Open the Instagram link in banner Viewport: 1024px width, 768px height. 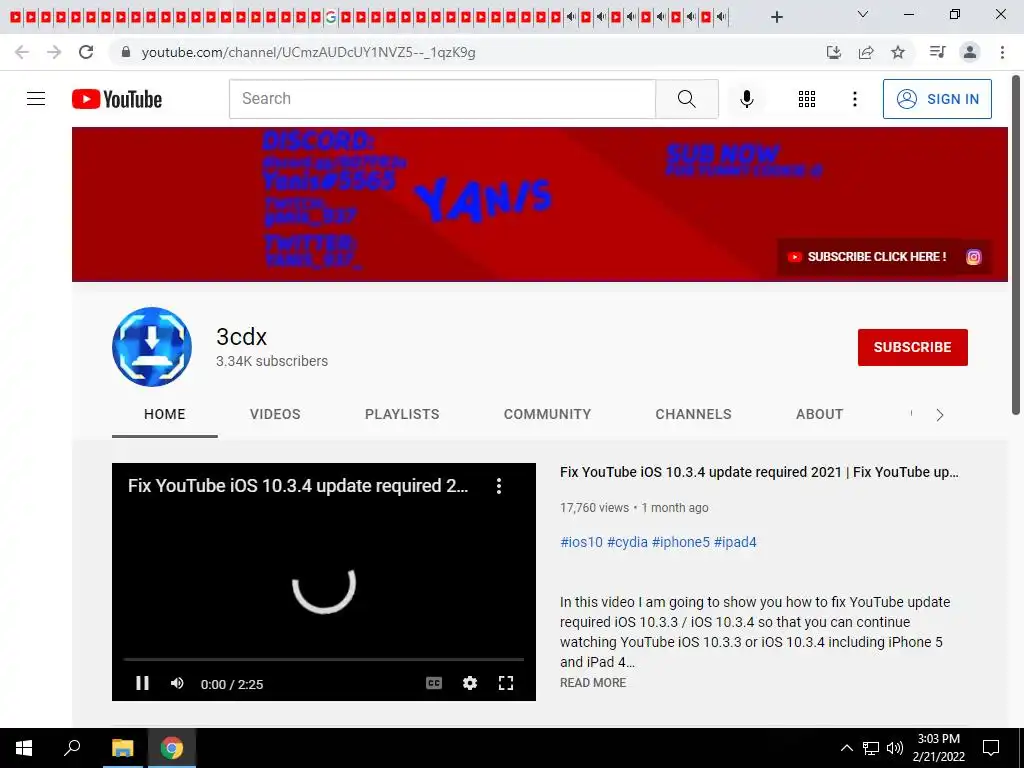973,257
